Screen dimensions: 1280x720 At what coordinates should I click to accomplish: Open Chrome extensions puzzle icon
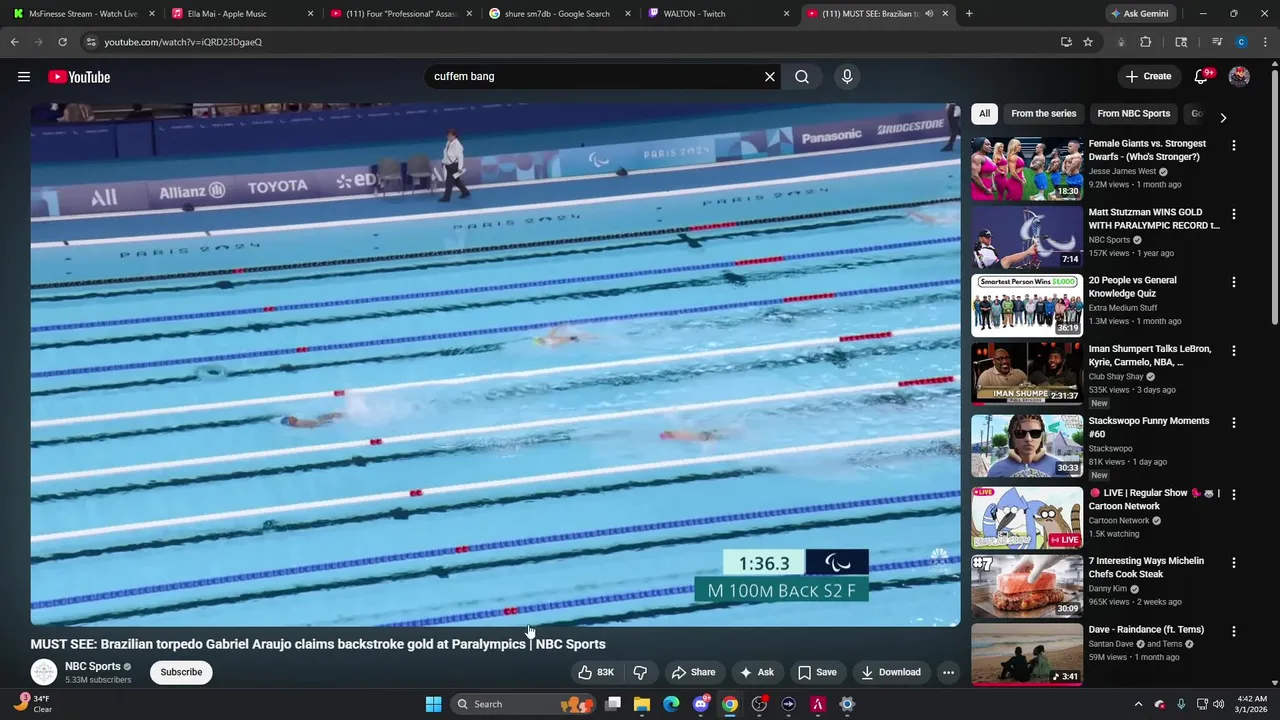pyautogui.click(x=1146, y=42)
